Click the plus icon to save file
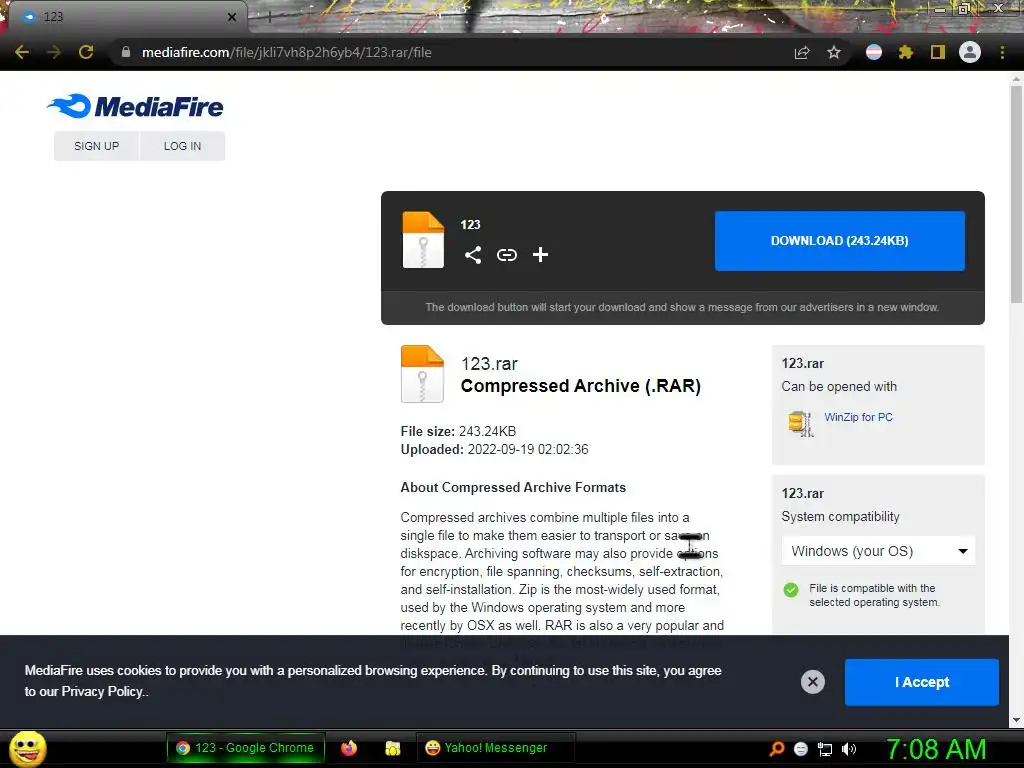1024x768 pixels. (540, 255)
